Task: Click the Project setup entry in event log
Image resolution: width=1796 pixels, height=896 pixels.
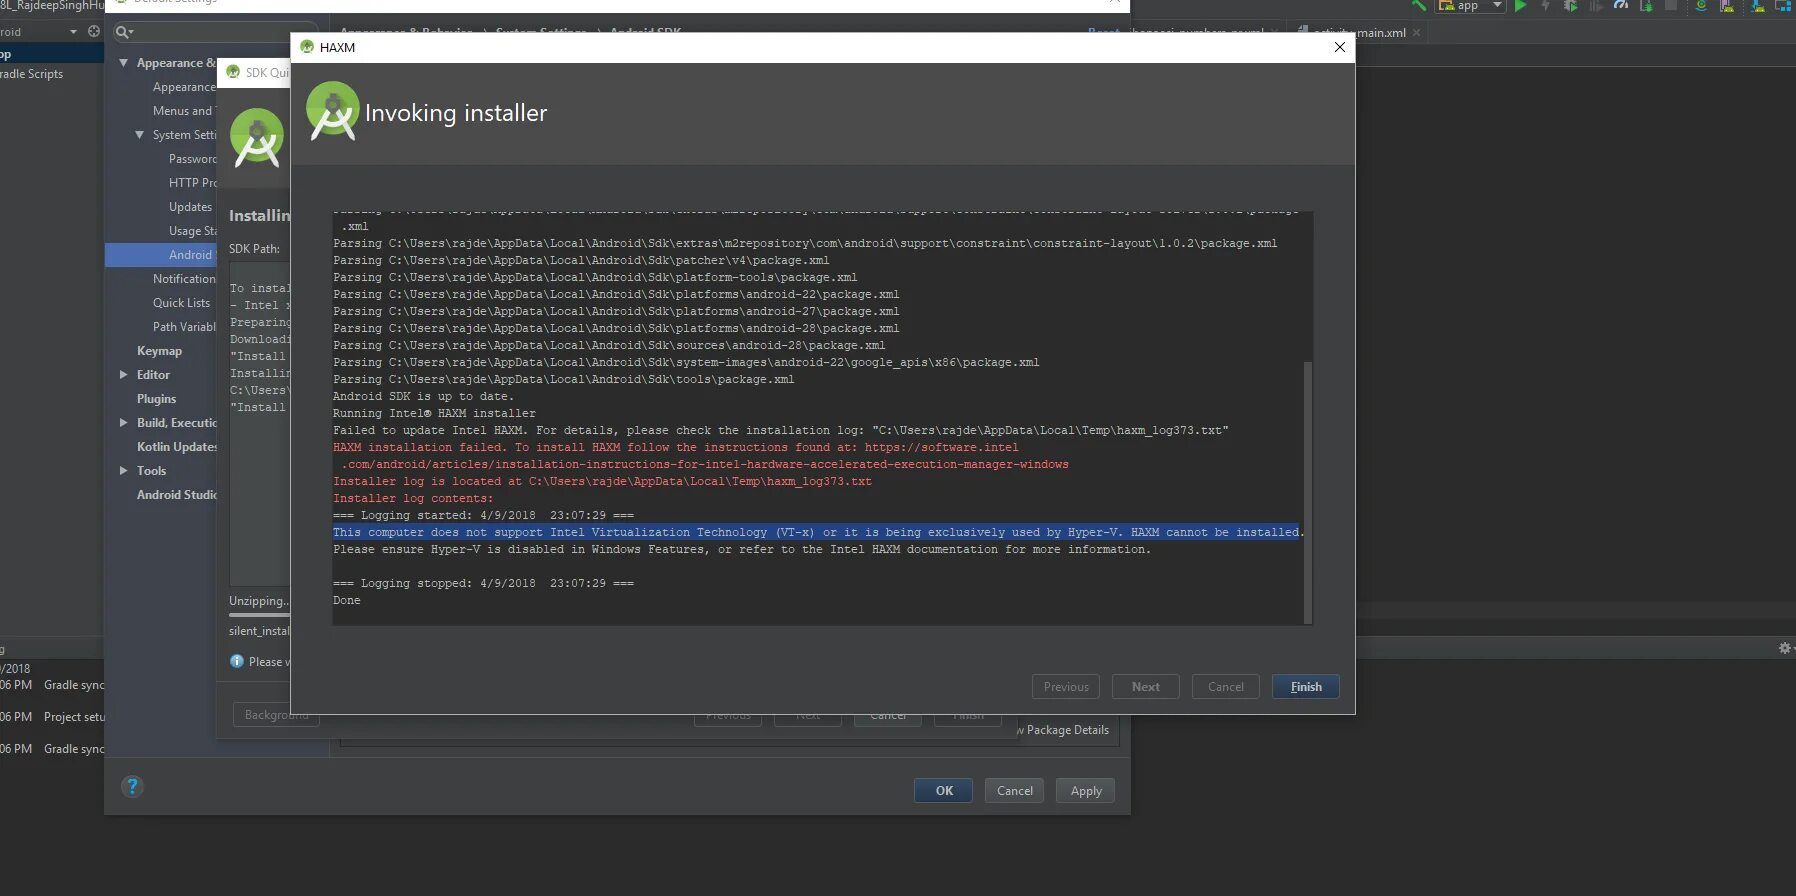Action: [x=74, y=717]
